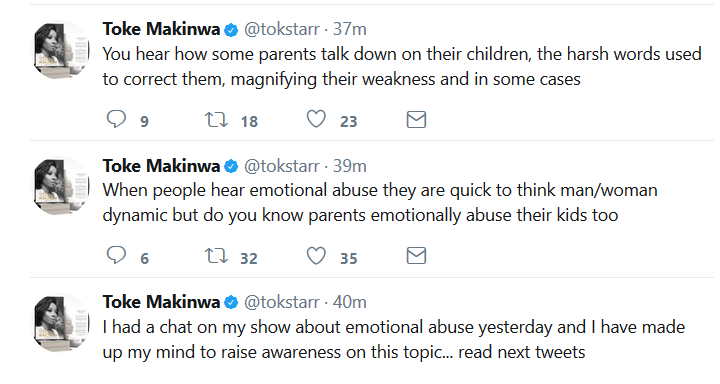Open Toke Makinwa profile from first tweet

pos(161,29)
